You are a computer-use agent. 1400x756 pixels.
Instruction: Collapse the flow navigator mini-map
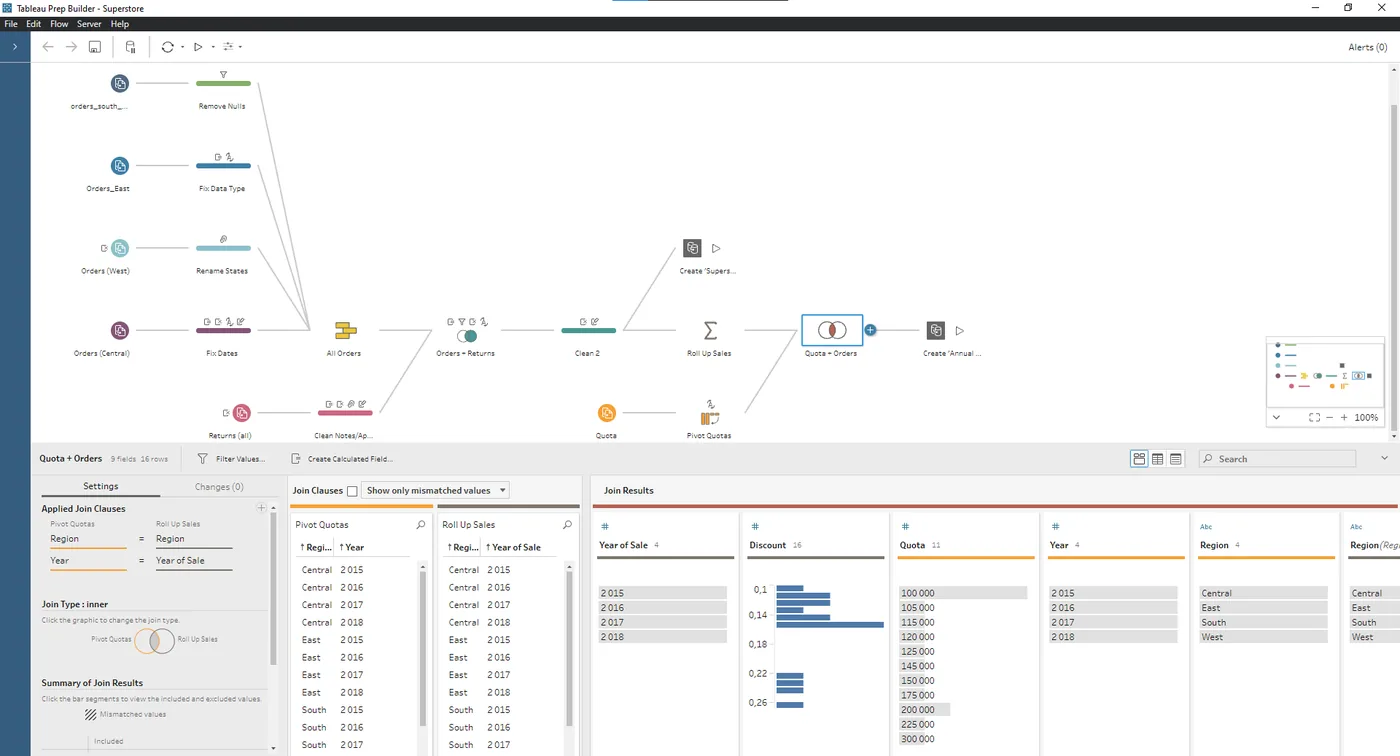(x=1276, y=418)
